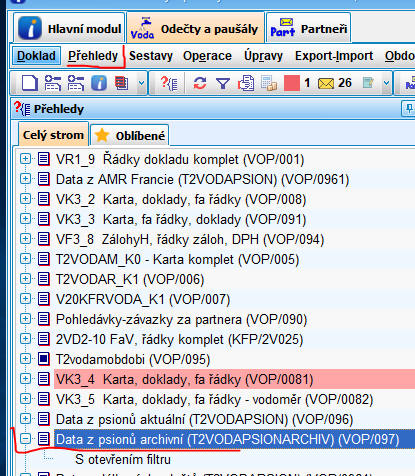Expand T2vodamobdobi node
This screenshot has width=415, height=476.
[x=25, y=359]
